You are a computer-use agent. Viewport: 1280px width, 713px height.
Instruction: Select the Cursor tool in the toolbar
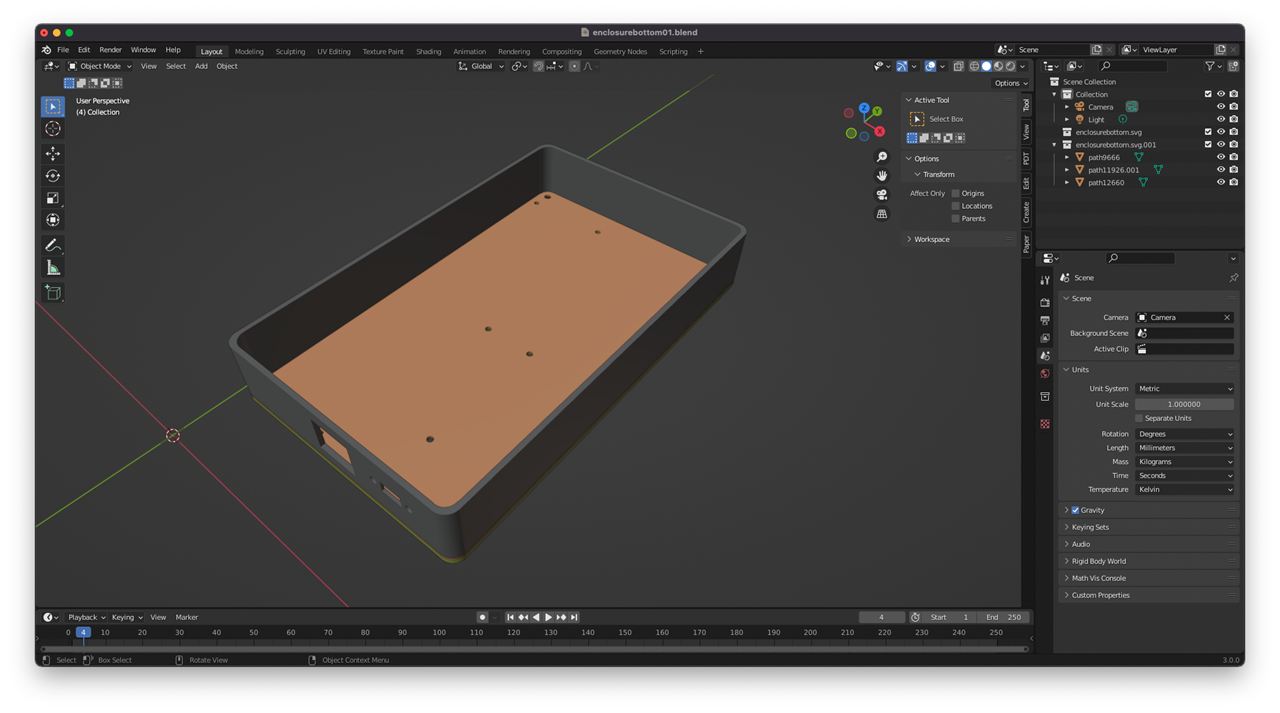click(x=53, y=129)
